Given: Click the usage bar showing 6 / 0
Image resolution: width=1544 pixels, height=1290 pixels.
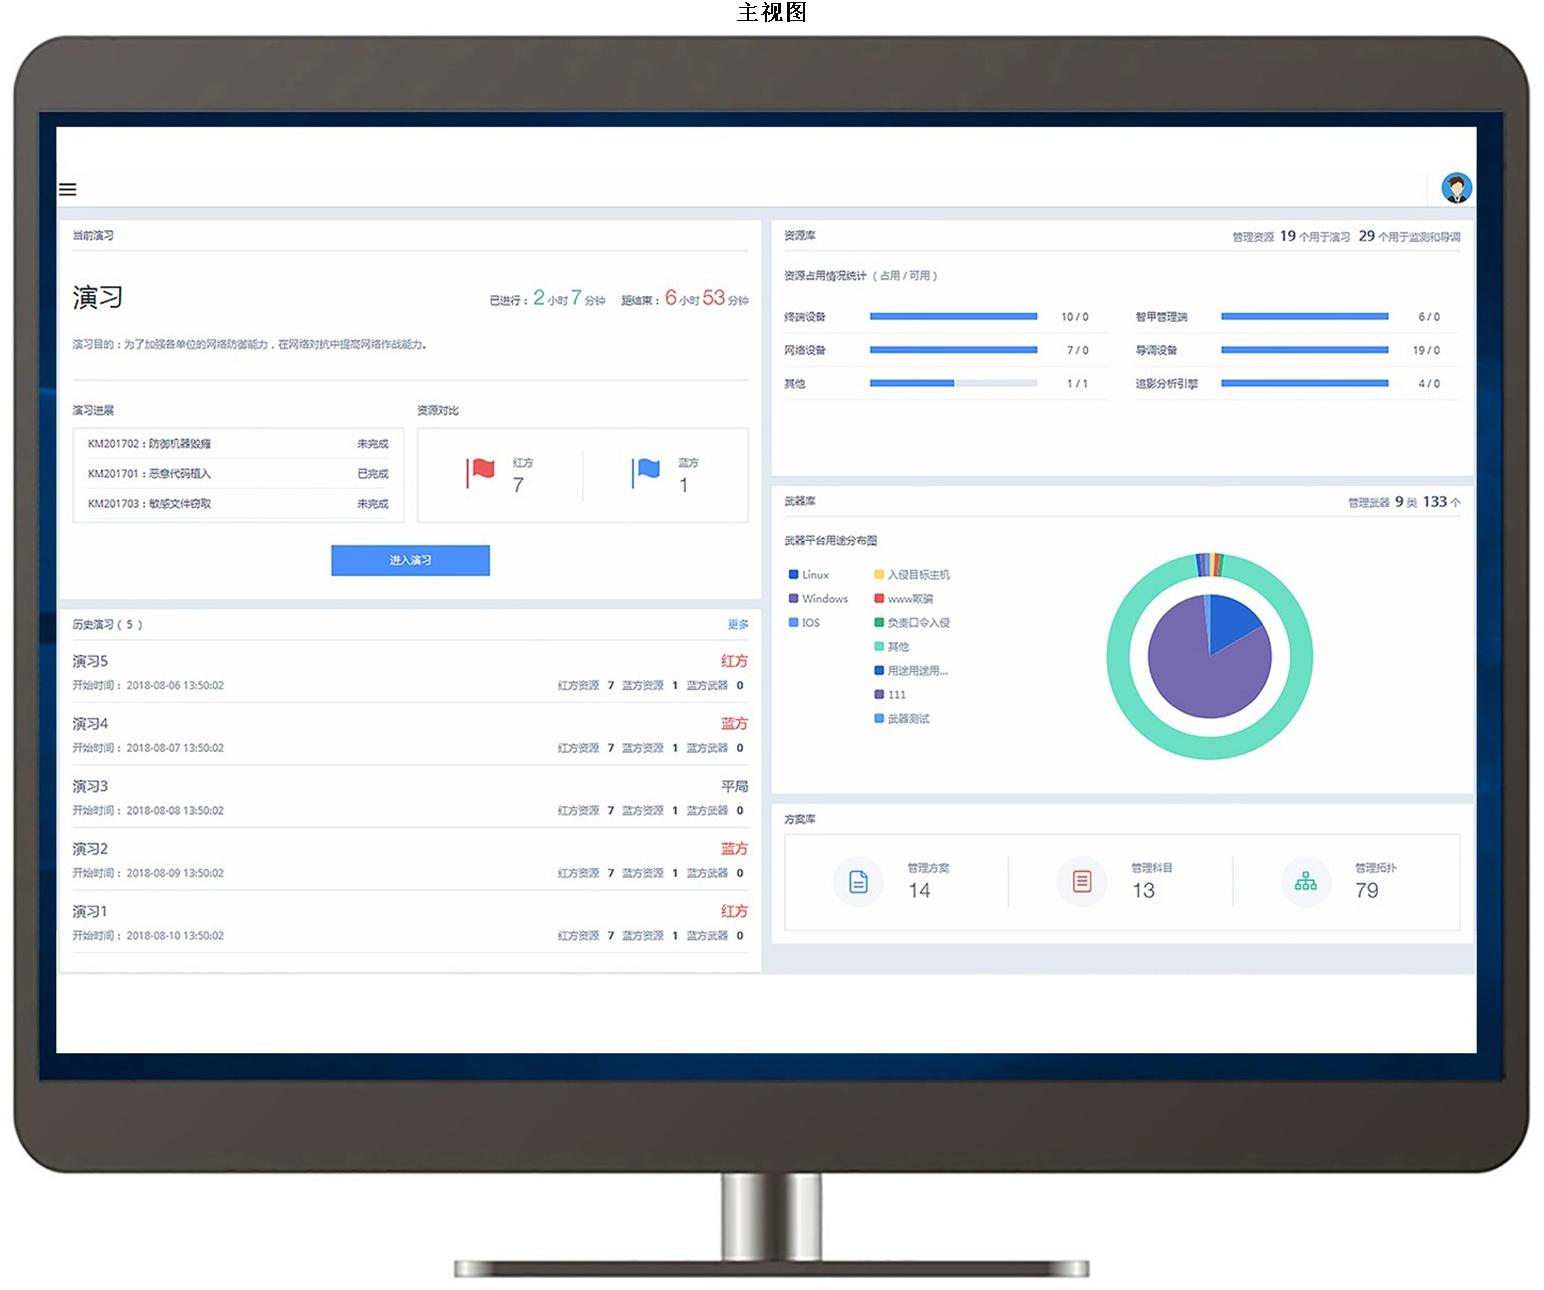Looking at the screenshot, I should tap(1304, 316).
